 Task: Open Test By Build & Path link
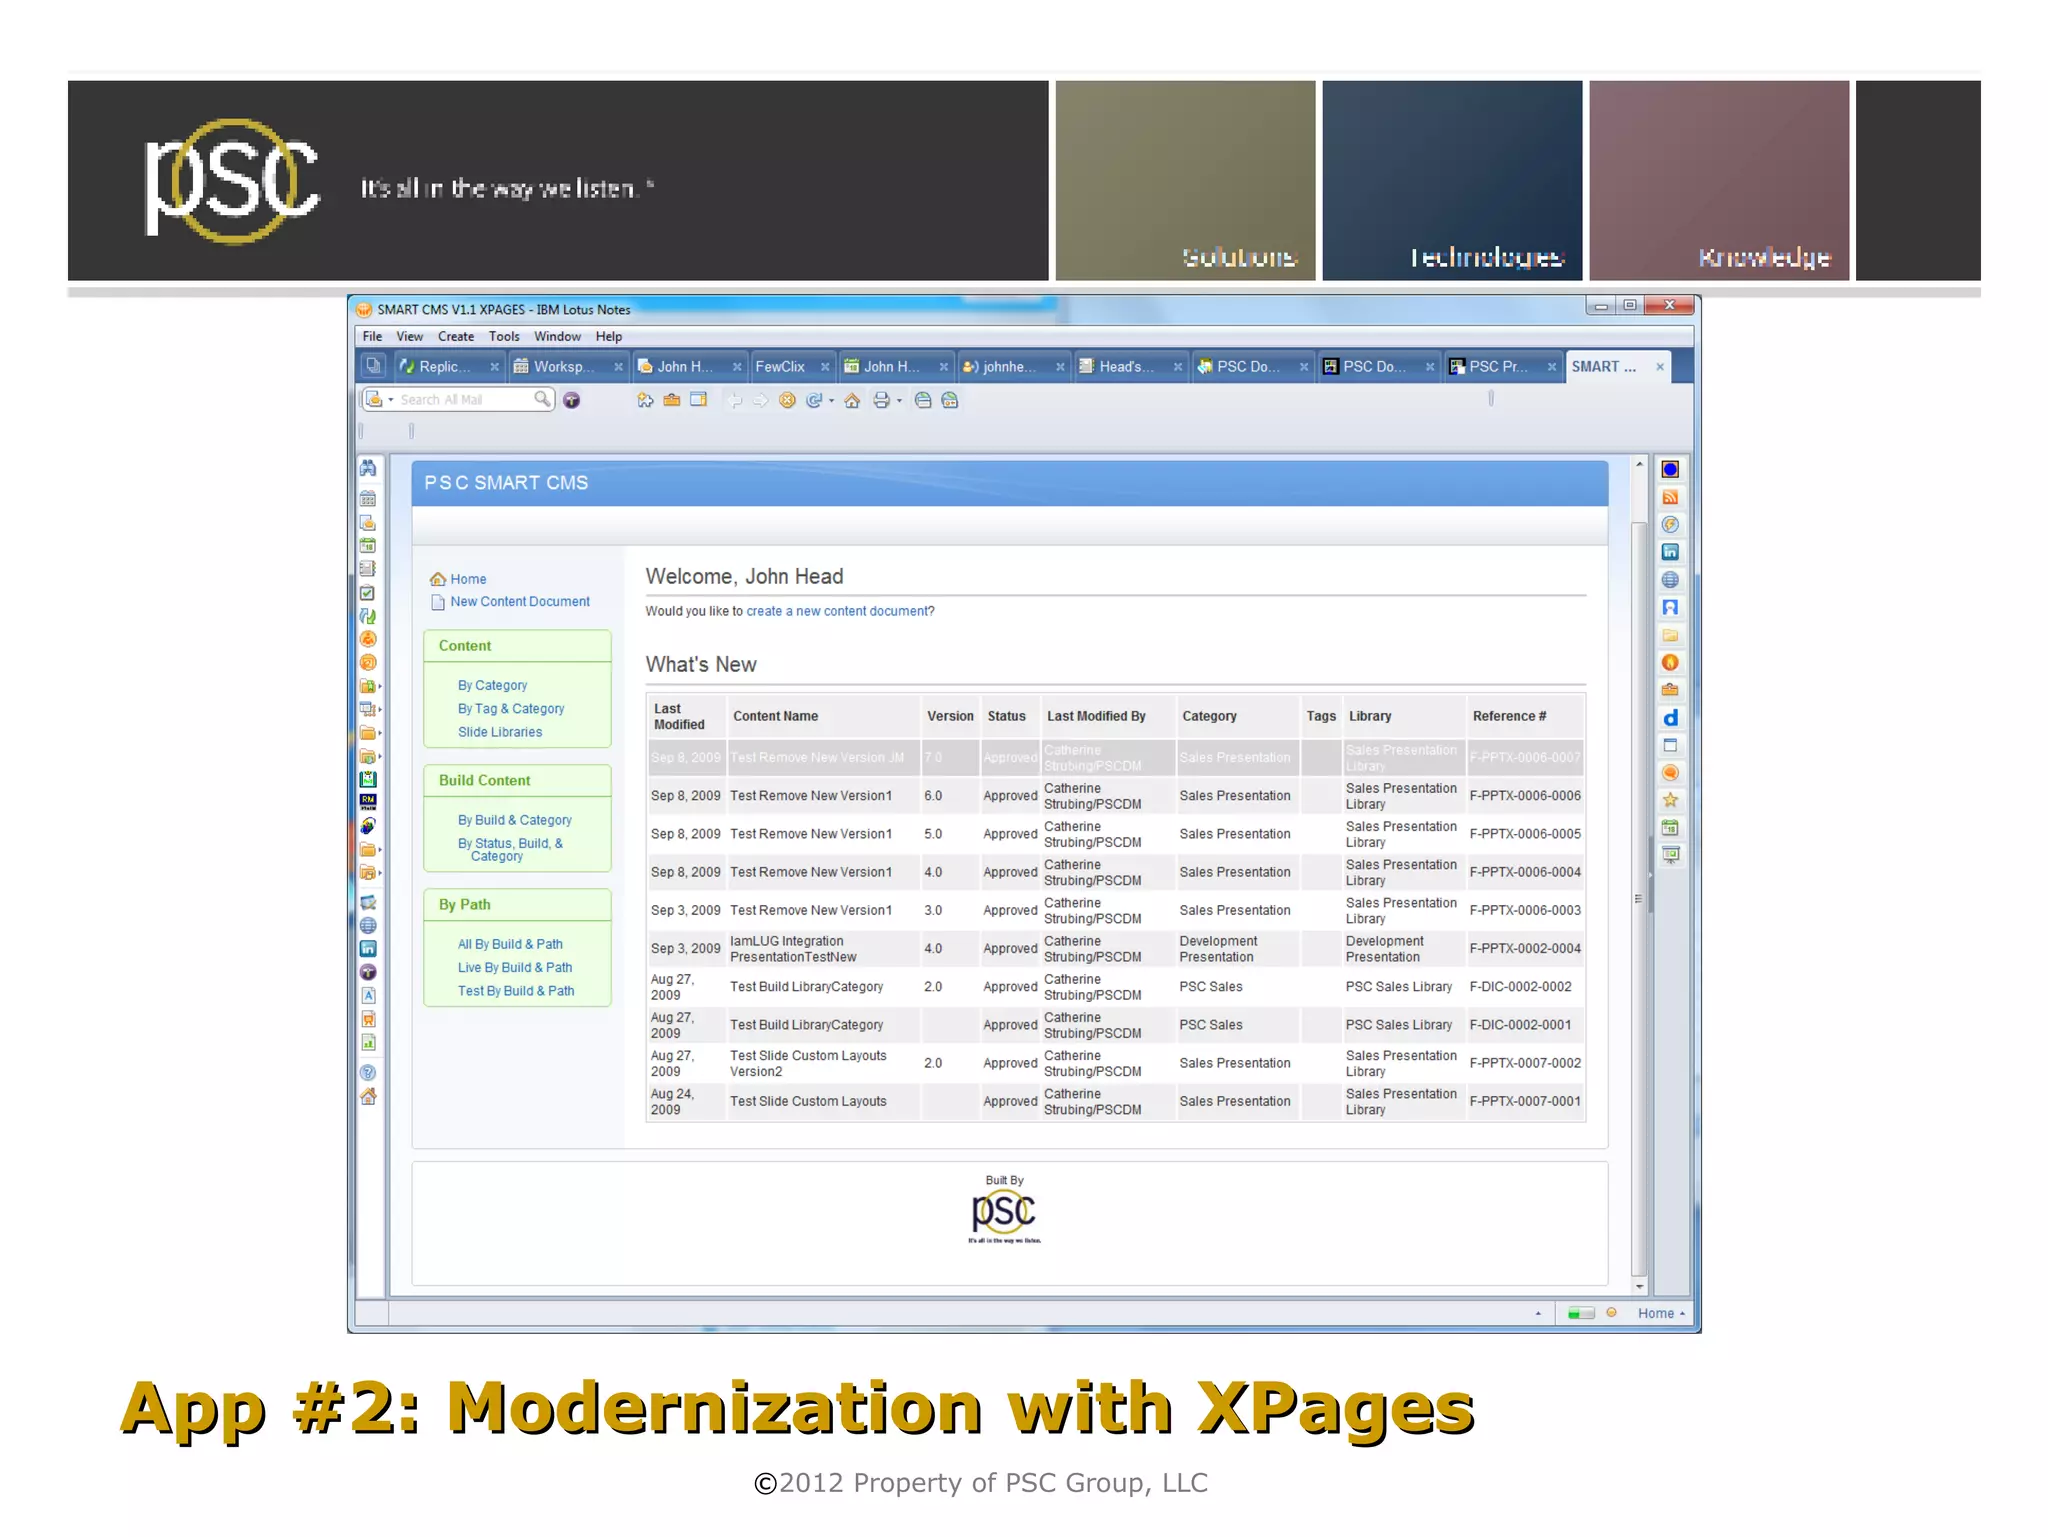tap(516, 991)
